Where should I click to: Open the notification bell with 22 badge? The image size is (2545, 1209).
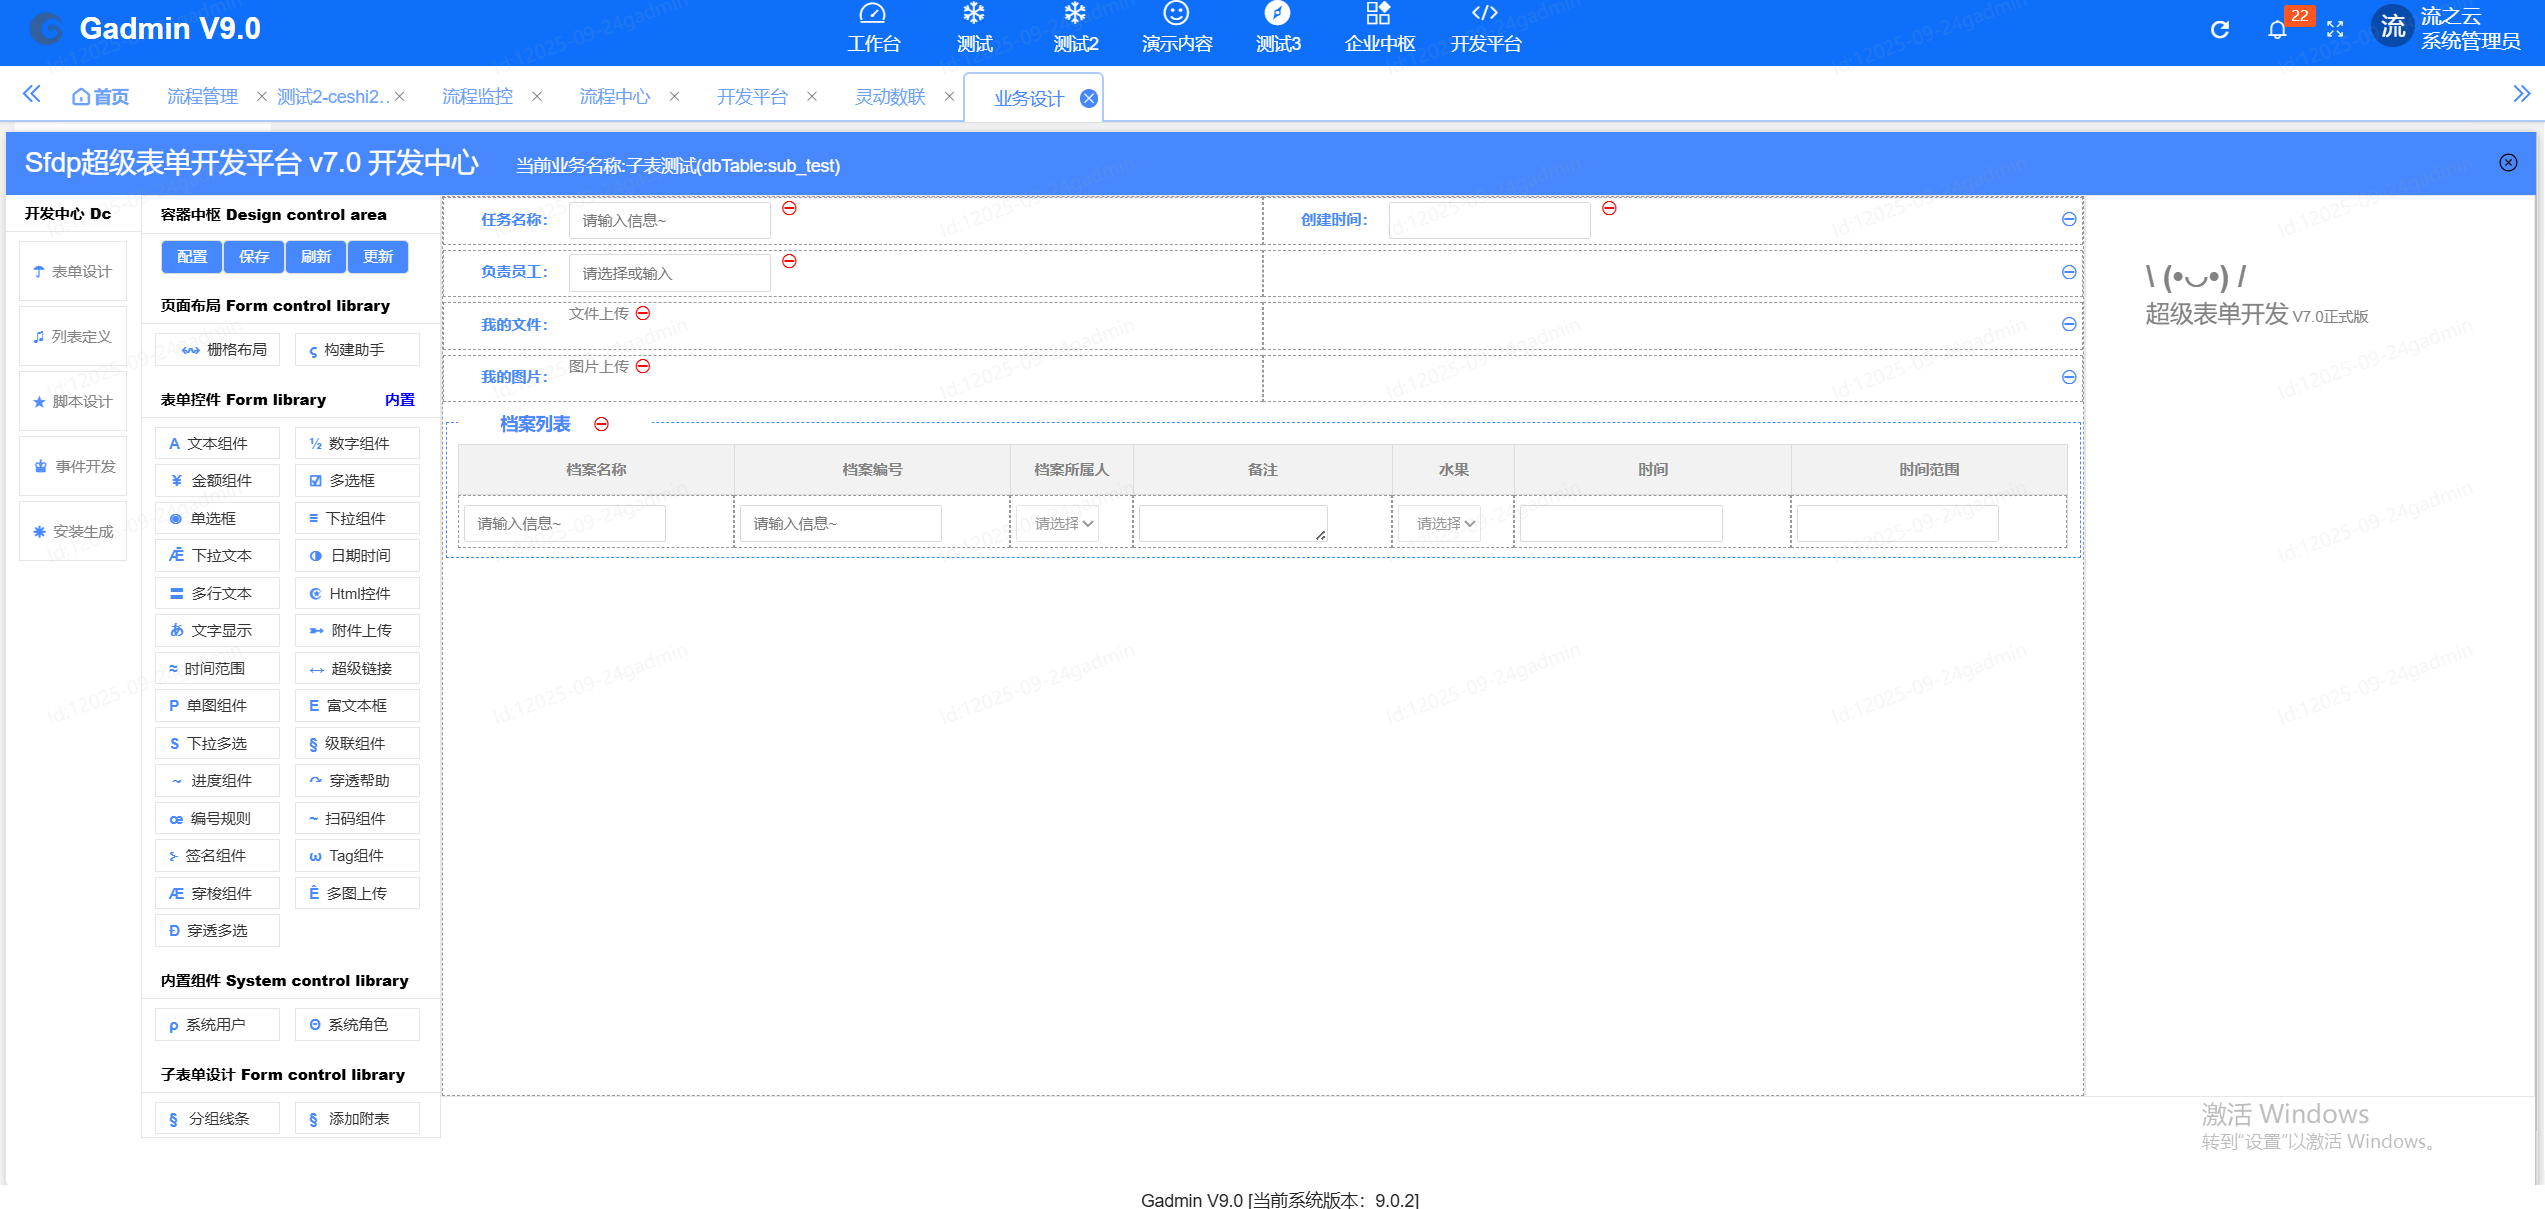pyautogui.click(x=2277, y=30)
